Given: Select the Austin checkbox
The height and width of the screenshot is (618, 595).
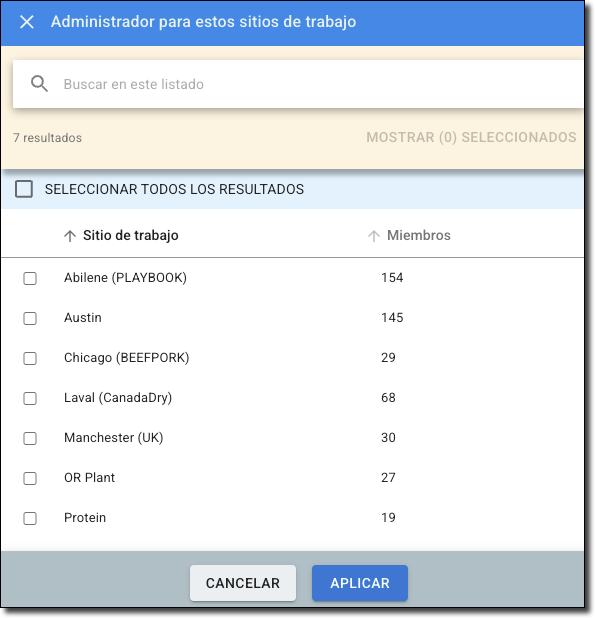Looking at the screenshot, I should click(x=30, y=318).
